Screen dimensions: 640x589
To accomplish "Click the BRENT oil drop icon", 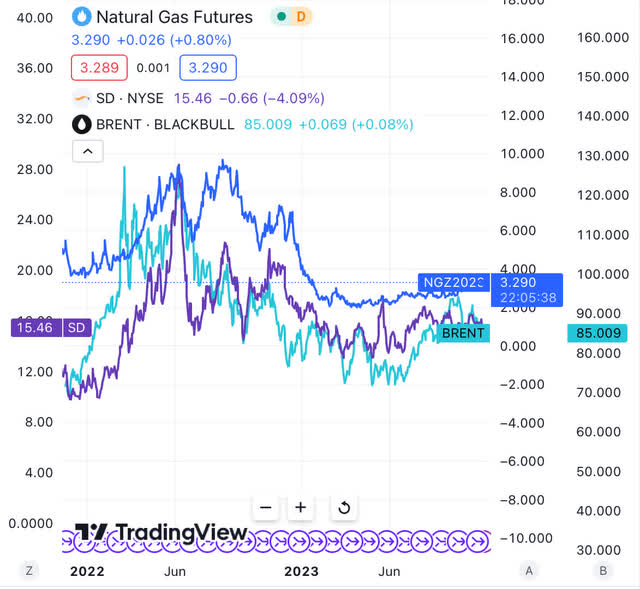I will 82,124.
